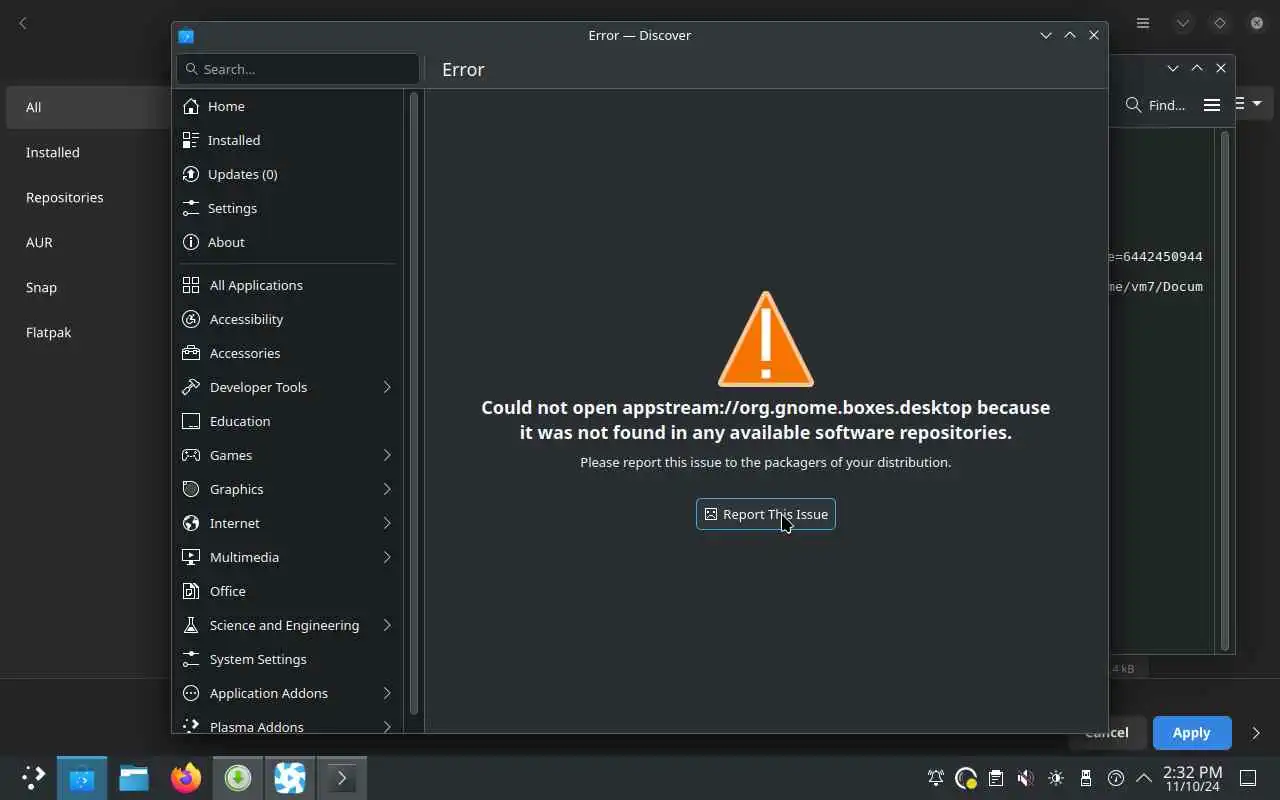Open hamburger menu in background window header
The image size is (1280, 800).
pyautogui.click(x=1143, y=23)
